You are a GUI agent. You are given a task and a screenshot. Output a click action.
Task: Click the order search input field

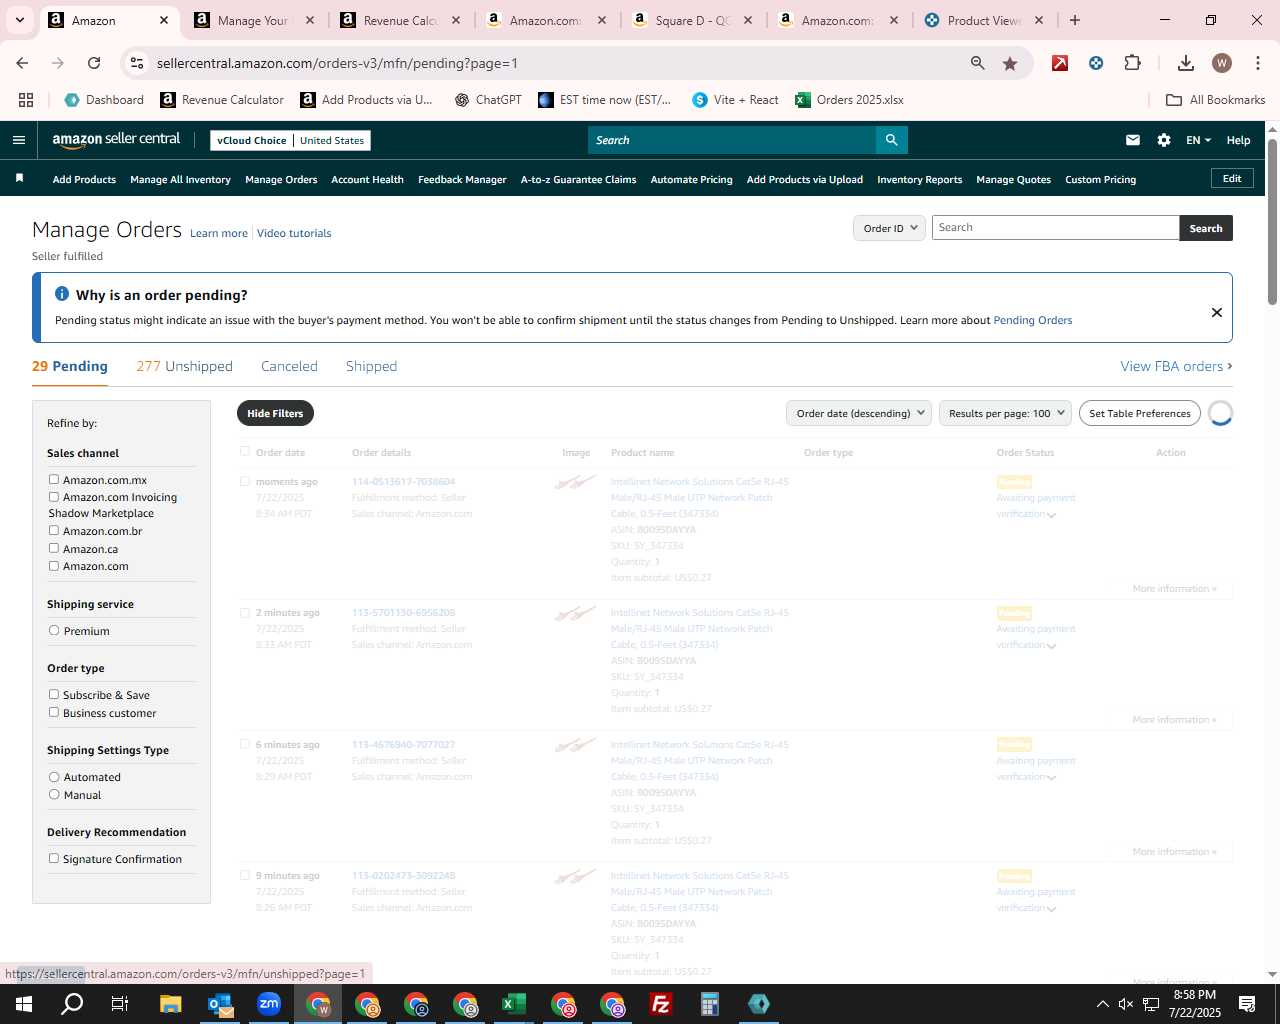(x=1055, y=228)
